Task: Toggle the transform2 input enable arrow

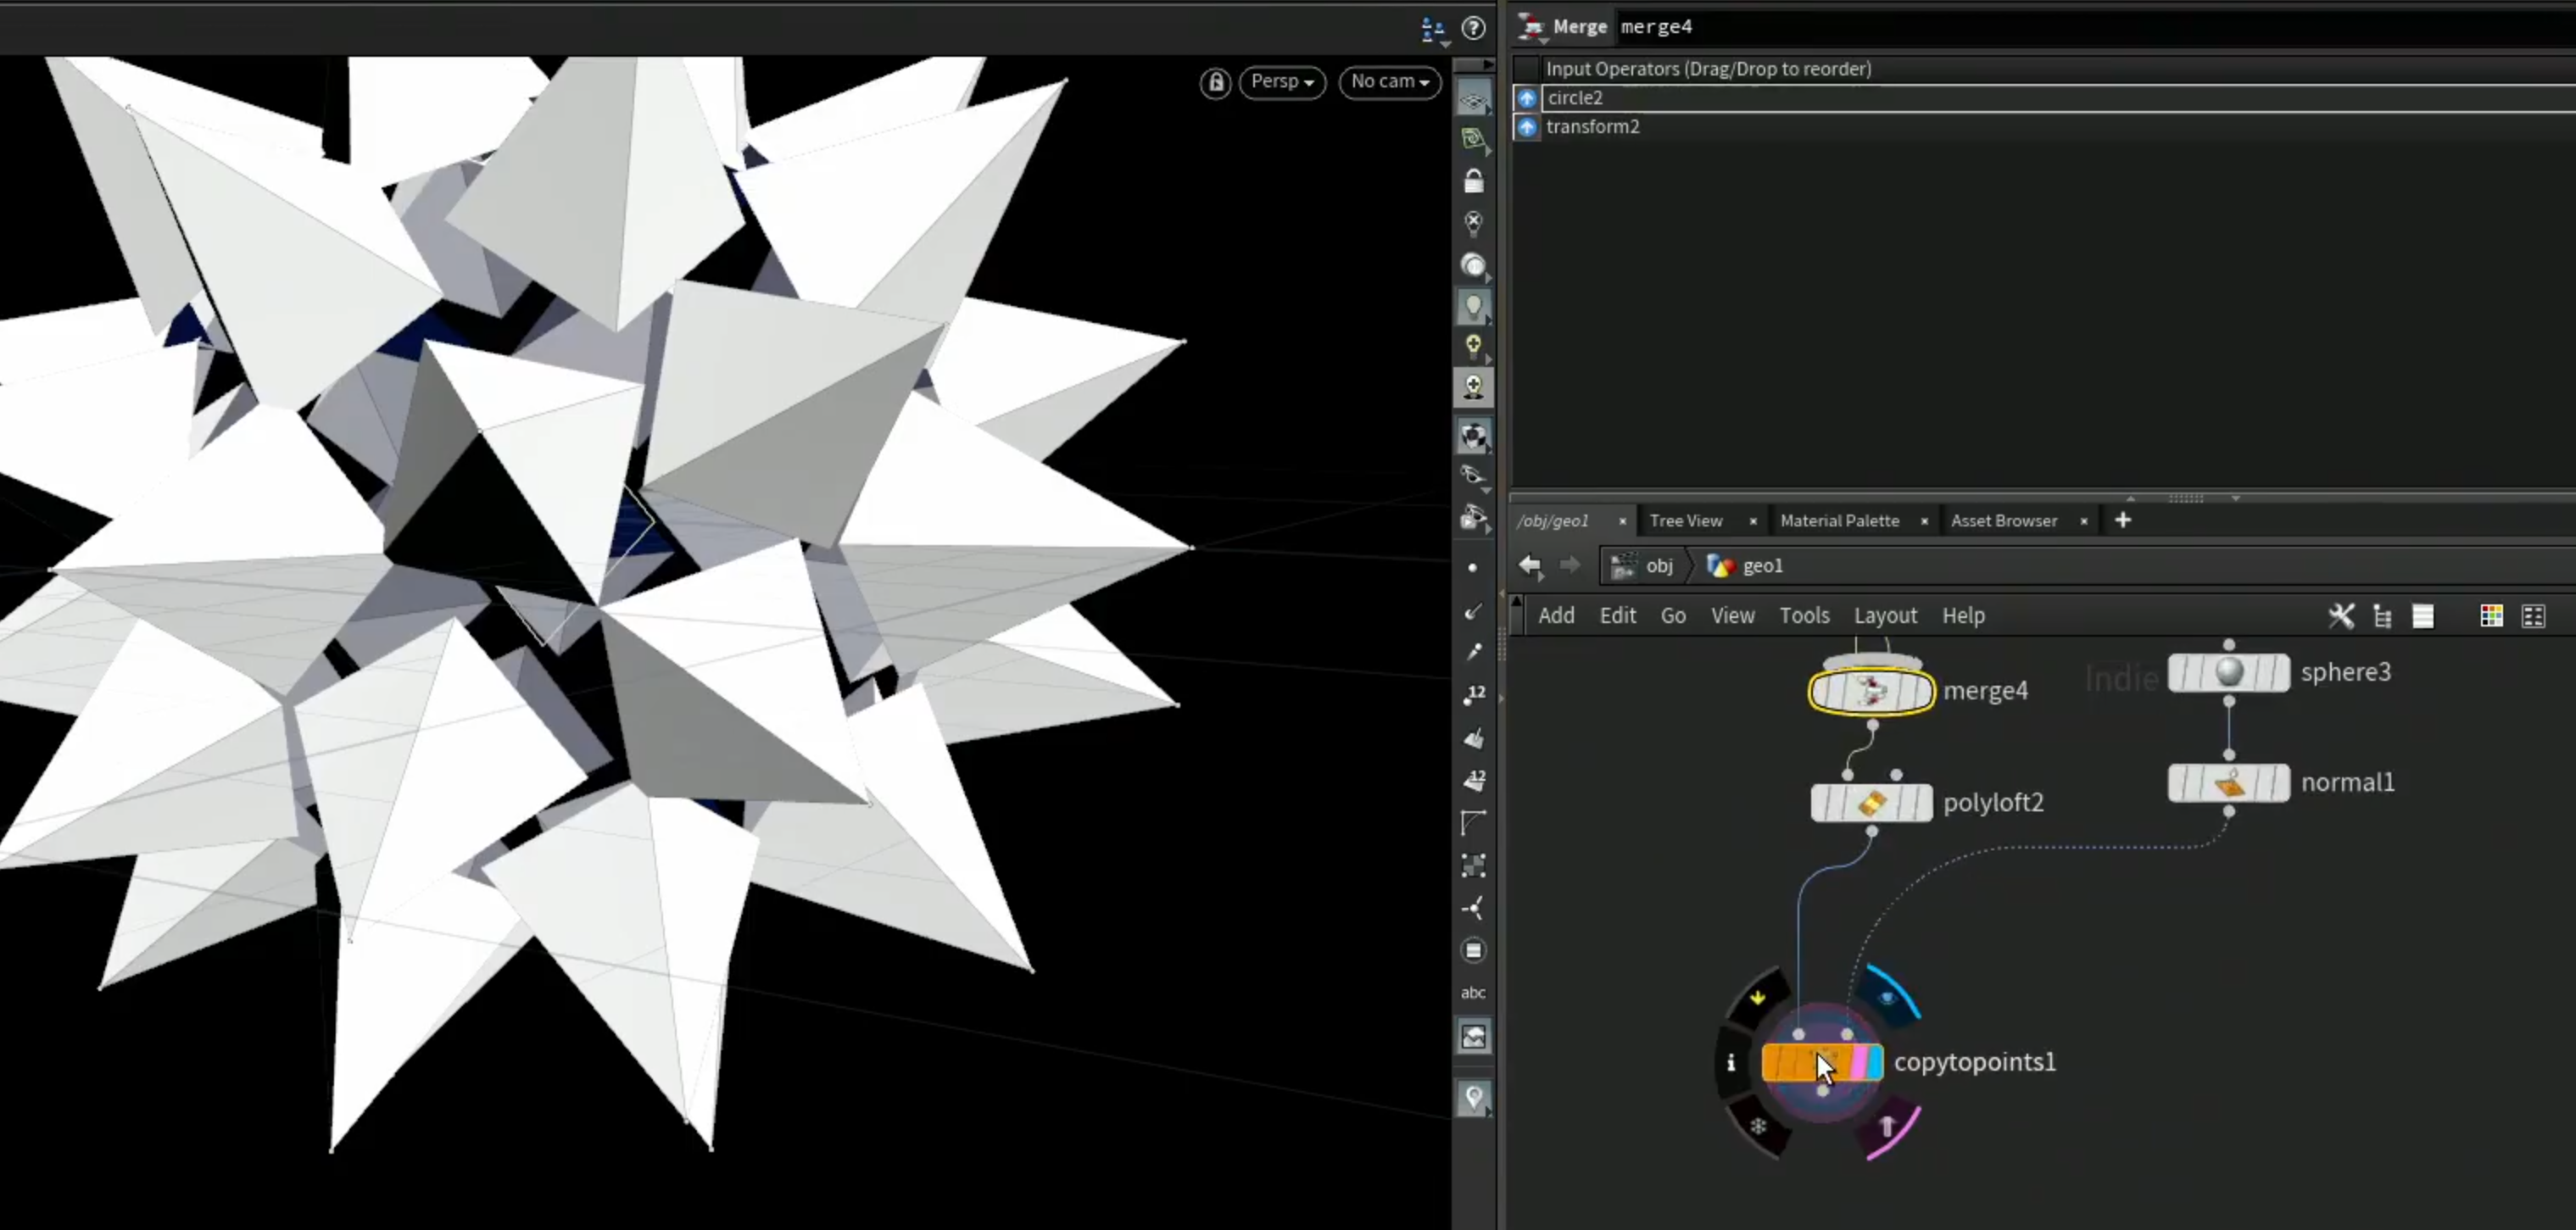Action: pos(1526,127)
